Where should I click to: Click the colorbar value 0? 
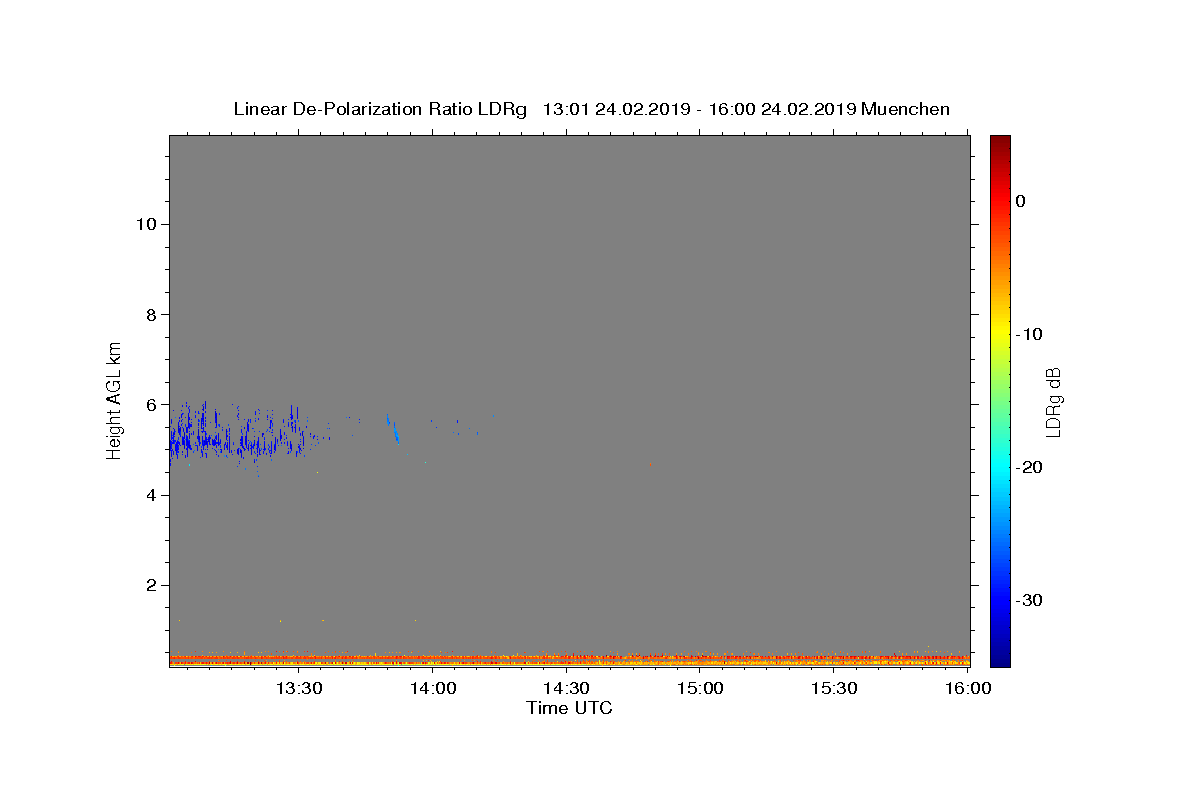click(1020, 201)
